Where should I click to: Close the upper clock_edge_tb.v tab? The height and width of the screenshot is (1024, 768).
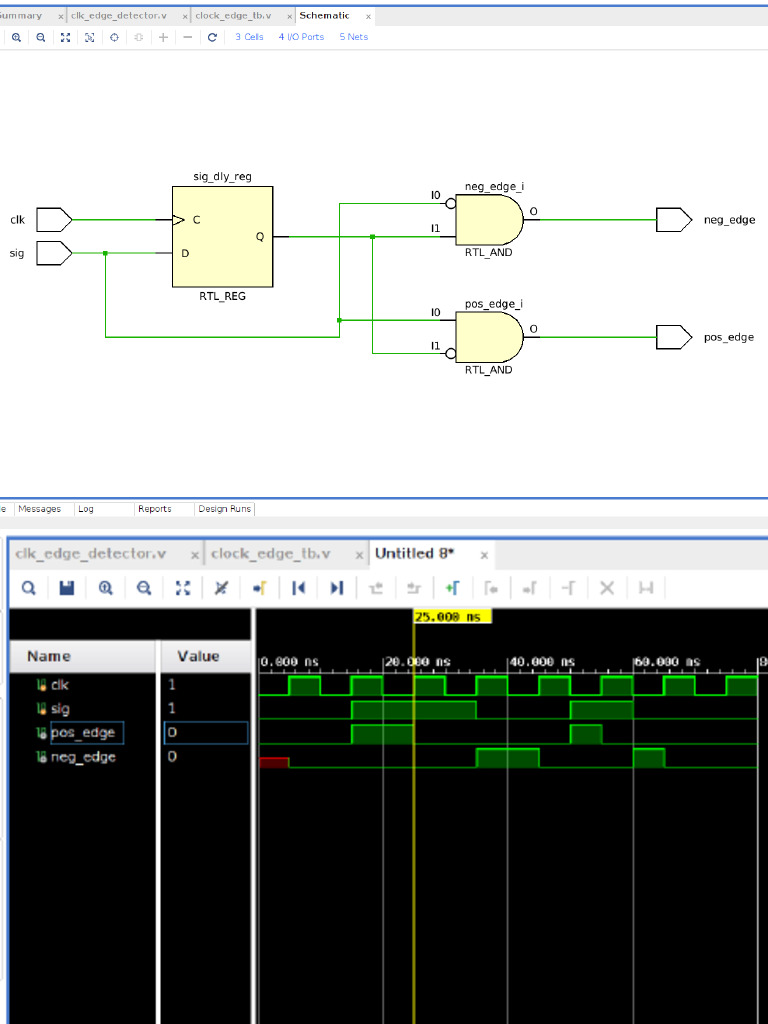point(289,16)
